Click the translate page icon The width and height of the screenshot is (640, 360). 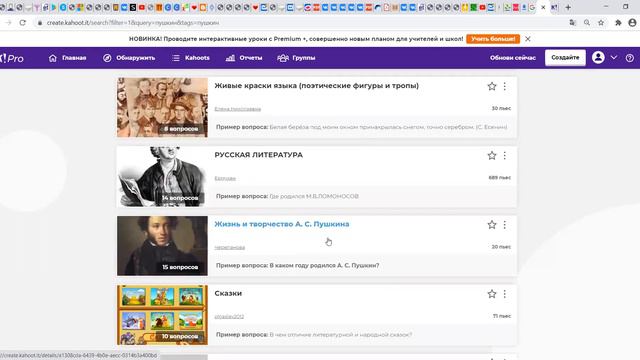coord(572,23)
